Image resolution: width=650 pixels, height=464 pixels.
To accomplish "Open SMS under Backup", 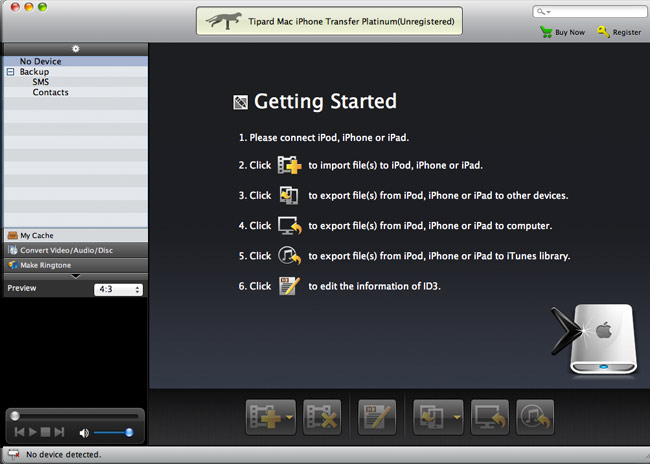I will click(41, 82).
